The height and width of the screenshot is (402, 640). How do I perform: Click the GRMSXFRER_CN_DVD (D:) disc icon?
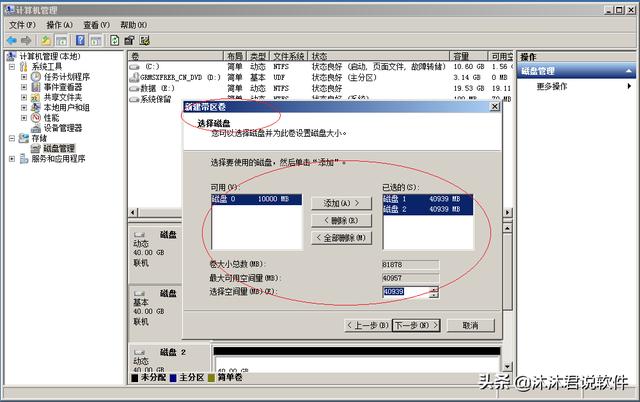(134, 78)
